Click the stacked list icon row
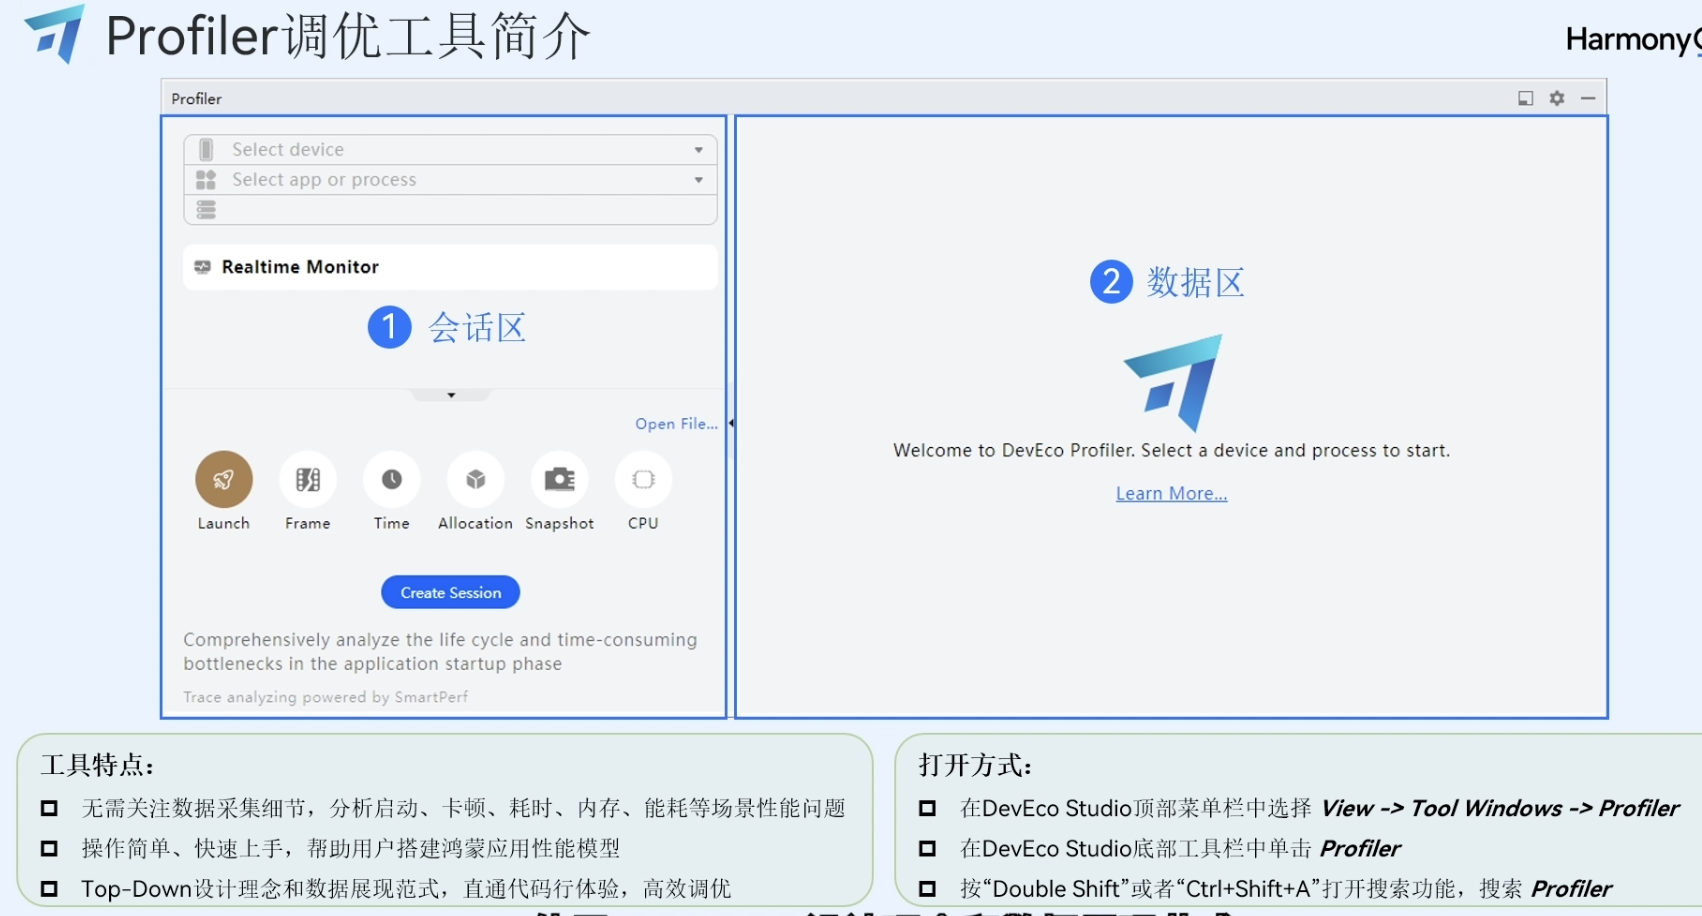 206,210
